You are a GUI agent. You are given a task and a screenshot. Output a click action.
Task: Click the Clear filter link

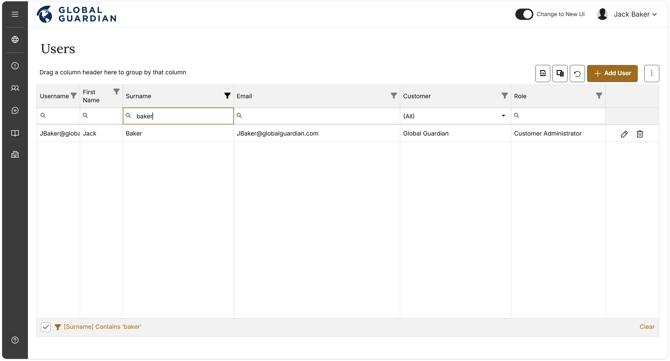click(647, 327)
